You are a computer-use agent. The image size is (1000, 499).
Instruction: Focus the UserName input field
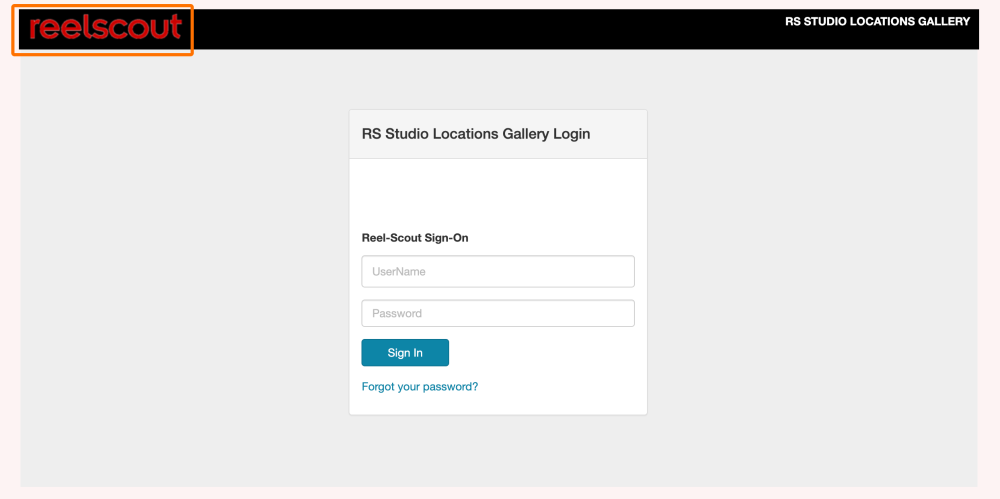498,272
